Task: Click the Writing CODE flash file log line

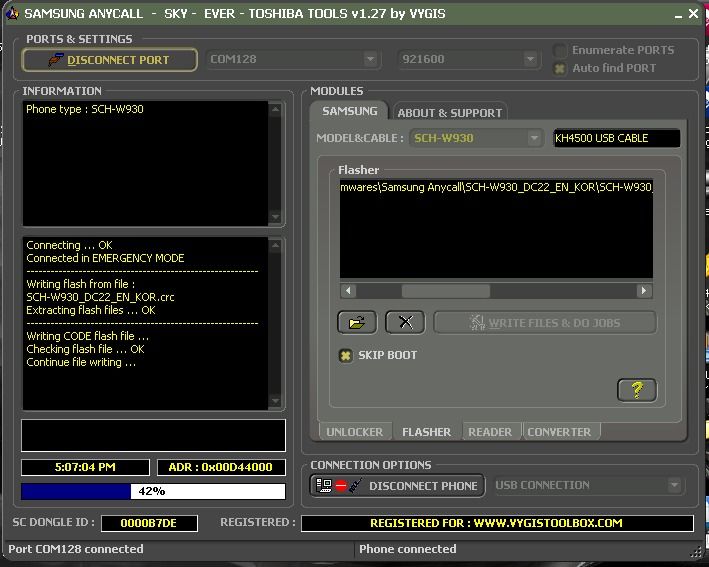Action: pos(88,336)
